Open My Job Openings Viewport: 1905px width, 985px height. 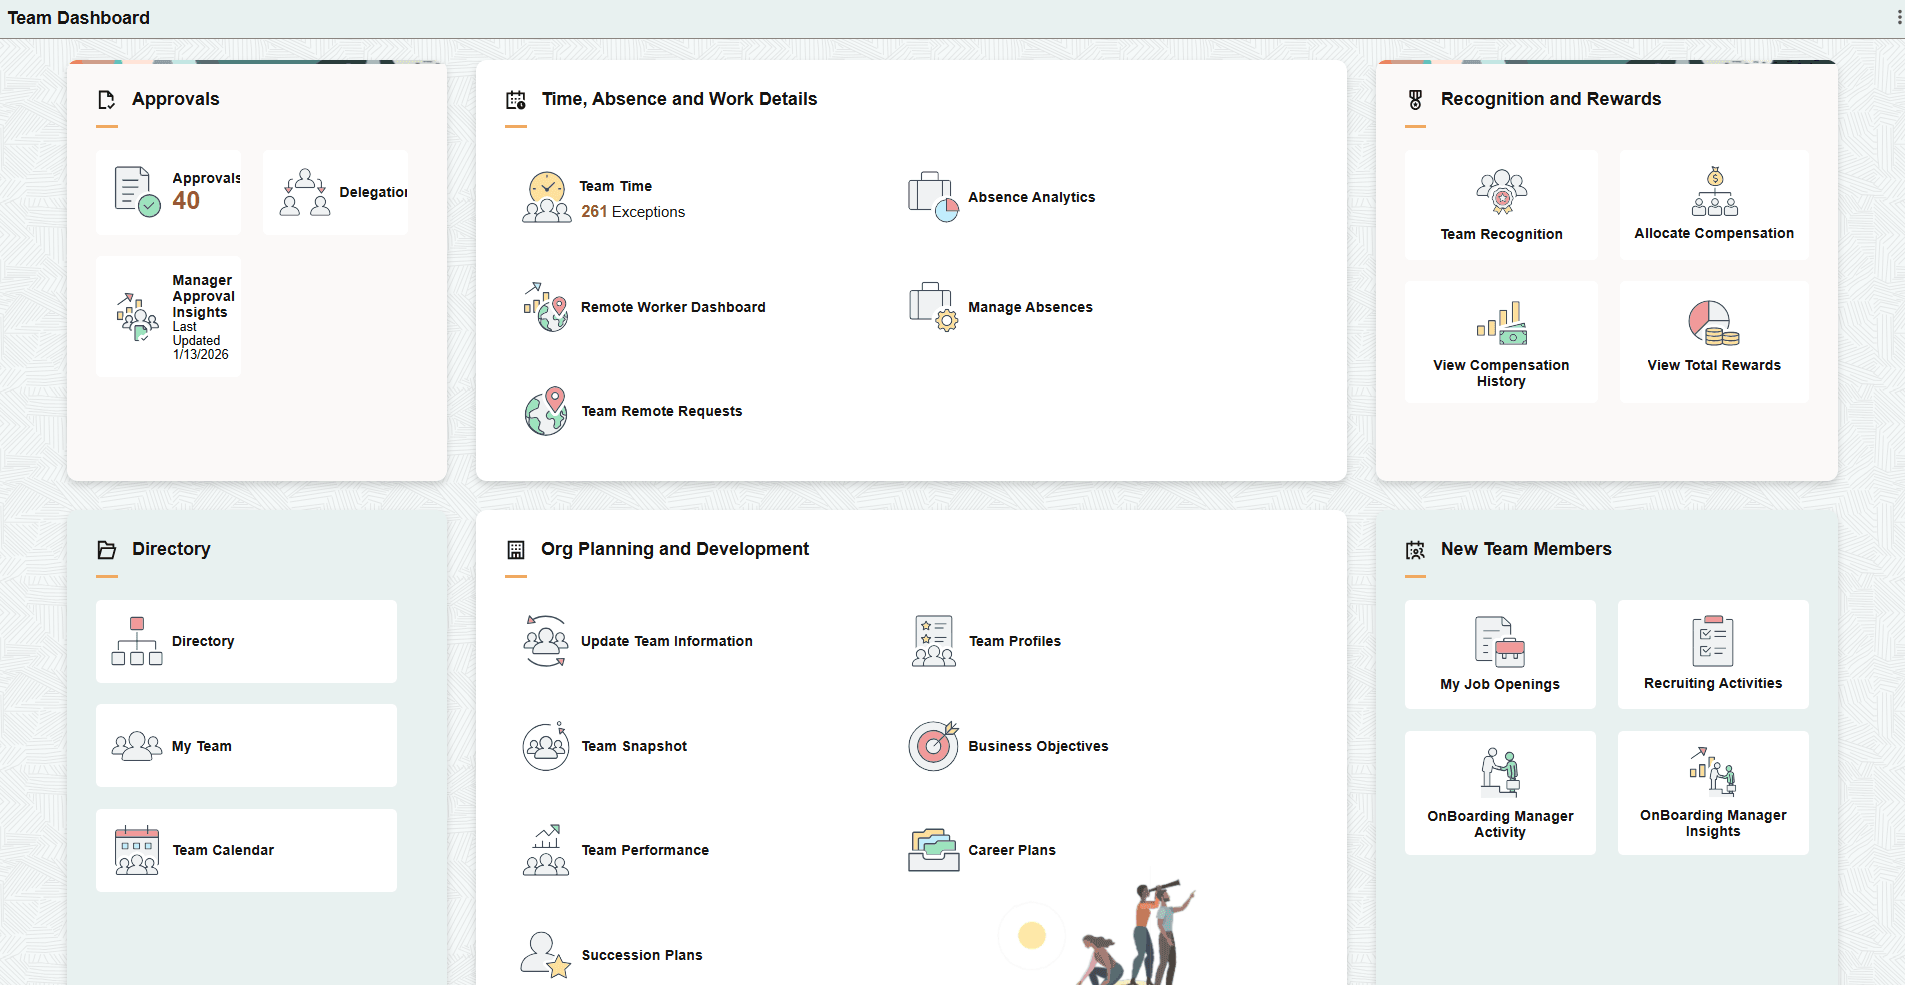1500,654
